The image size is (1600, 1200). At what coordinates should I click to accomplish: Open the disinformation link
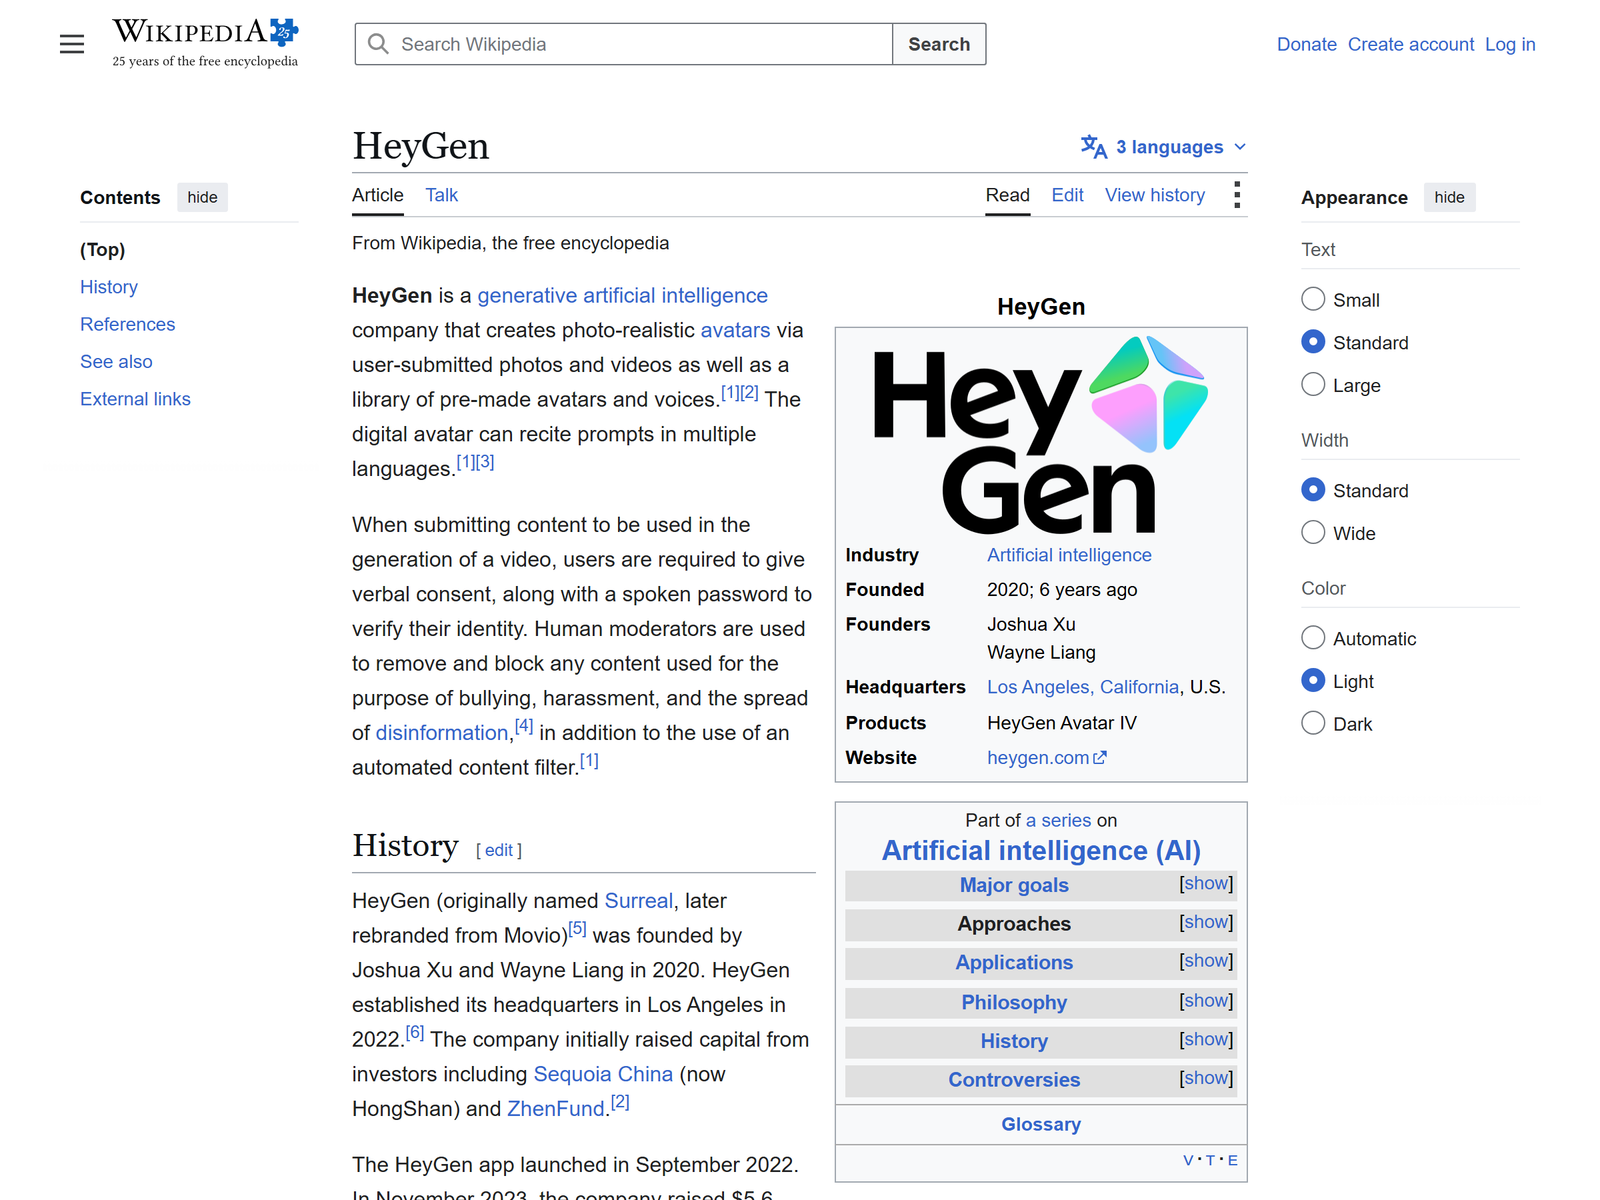pyautogui.click(x=442, y=733)
